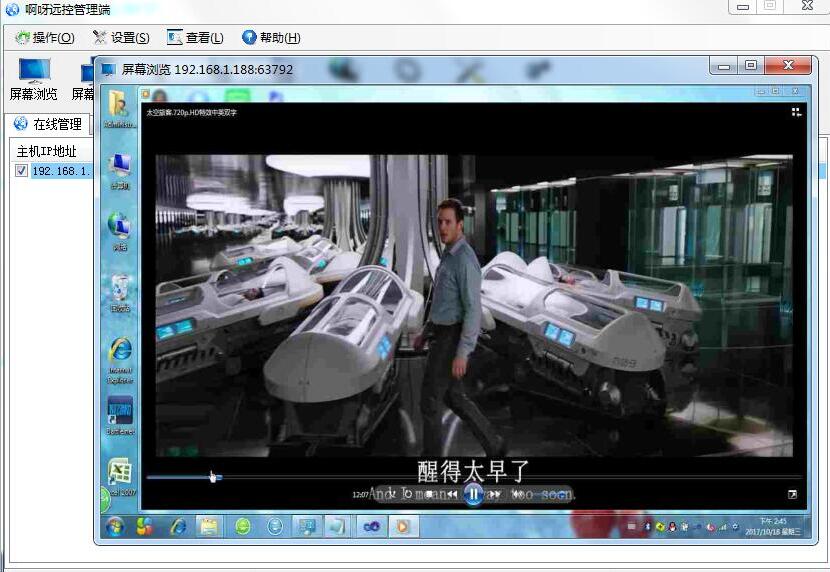Click the monitor app icon in remote taskbar
The height and width of the screenshot is (572, 830).
point(307,526)
